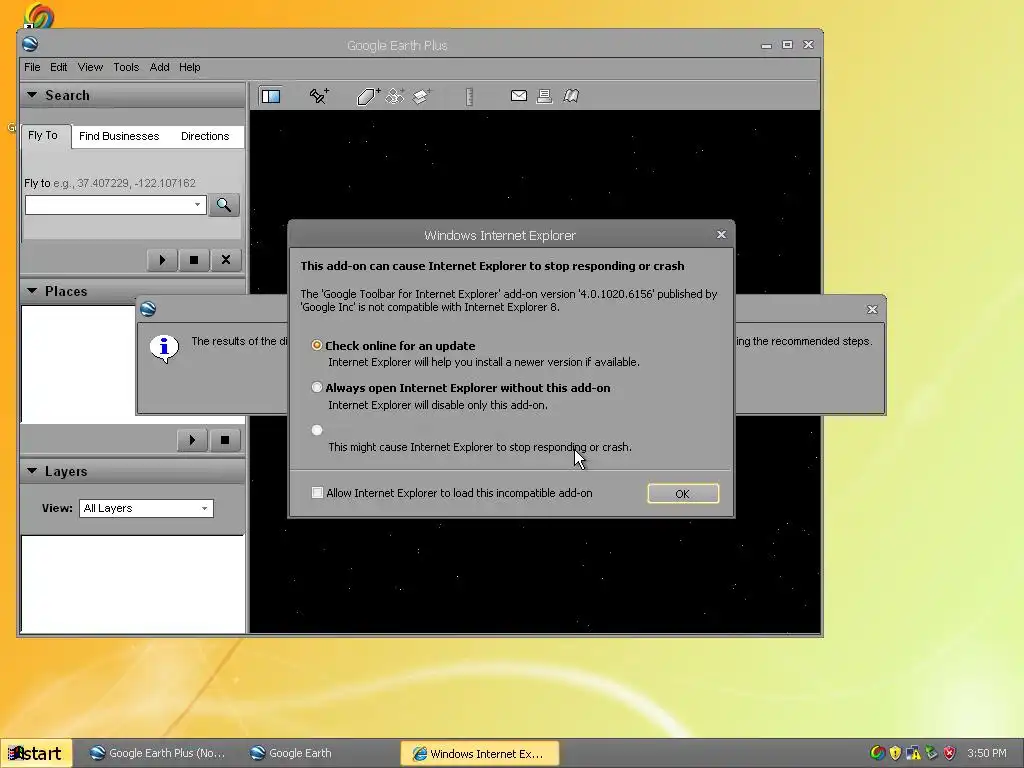Viewport: 1024px width, 768px height.
Task: Click the Layers list area
Action: point(133,584)
